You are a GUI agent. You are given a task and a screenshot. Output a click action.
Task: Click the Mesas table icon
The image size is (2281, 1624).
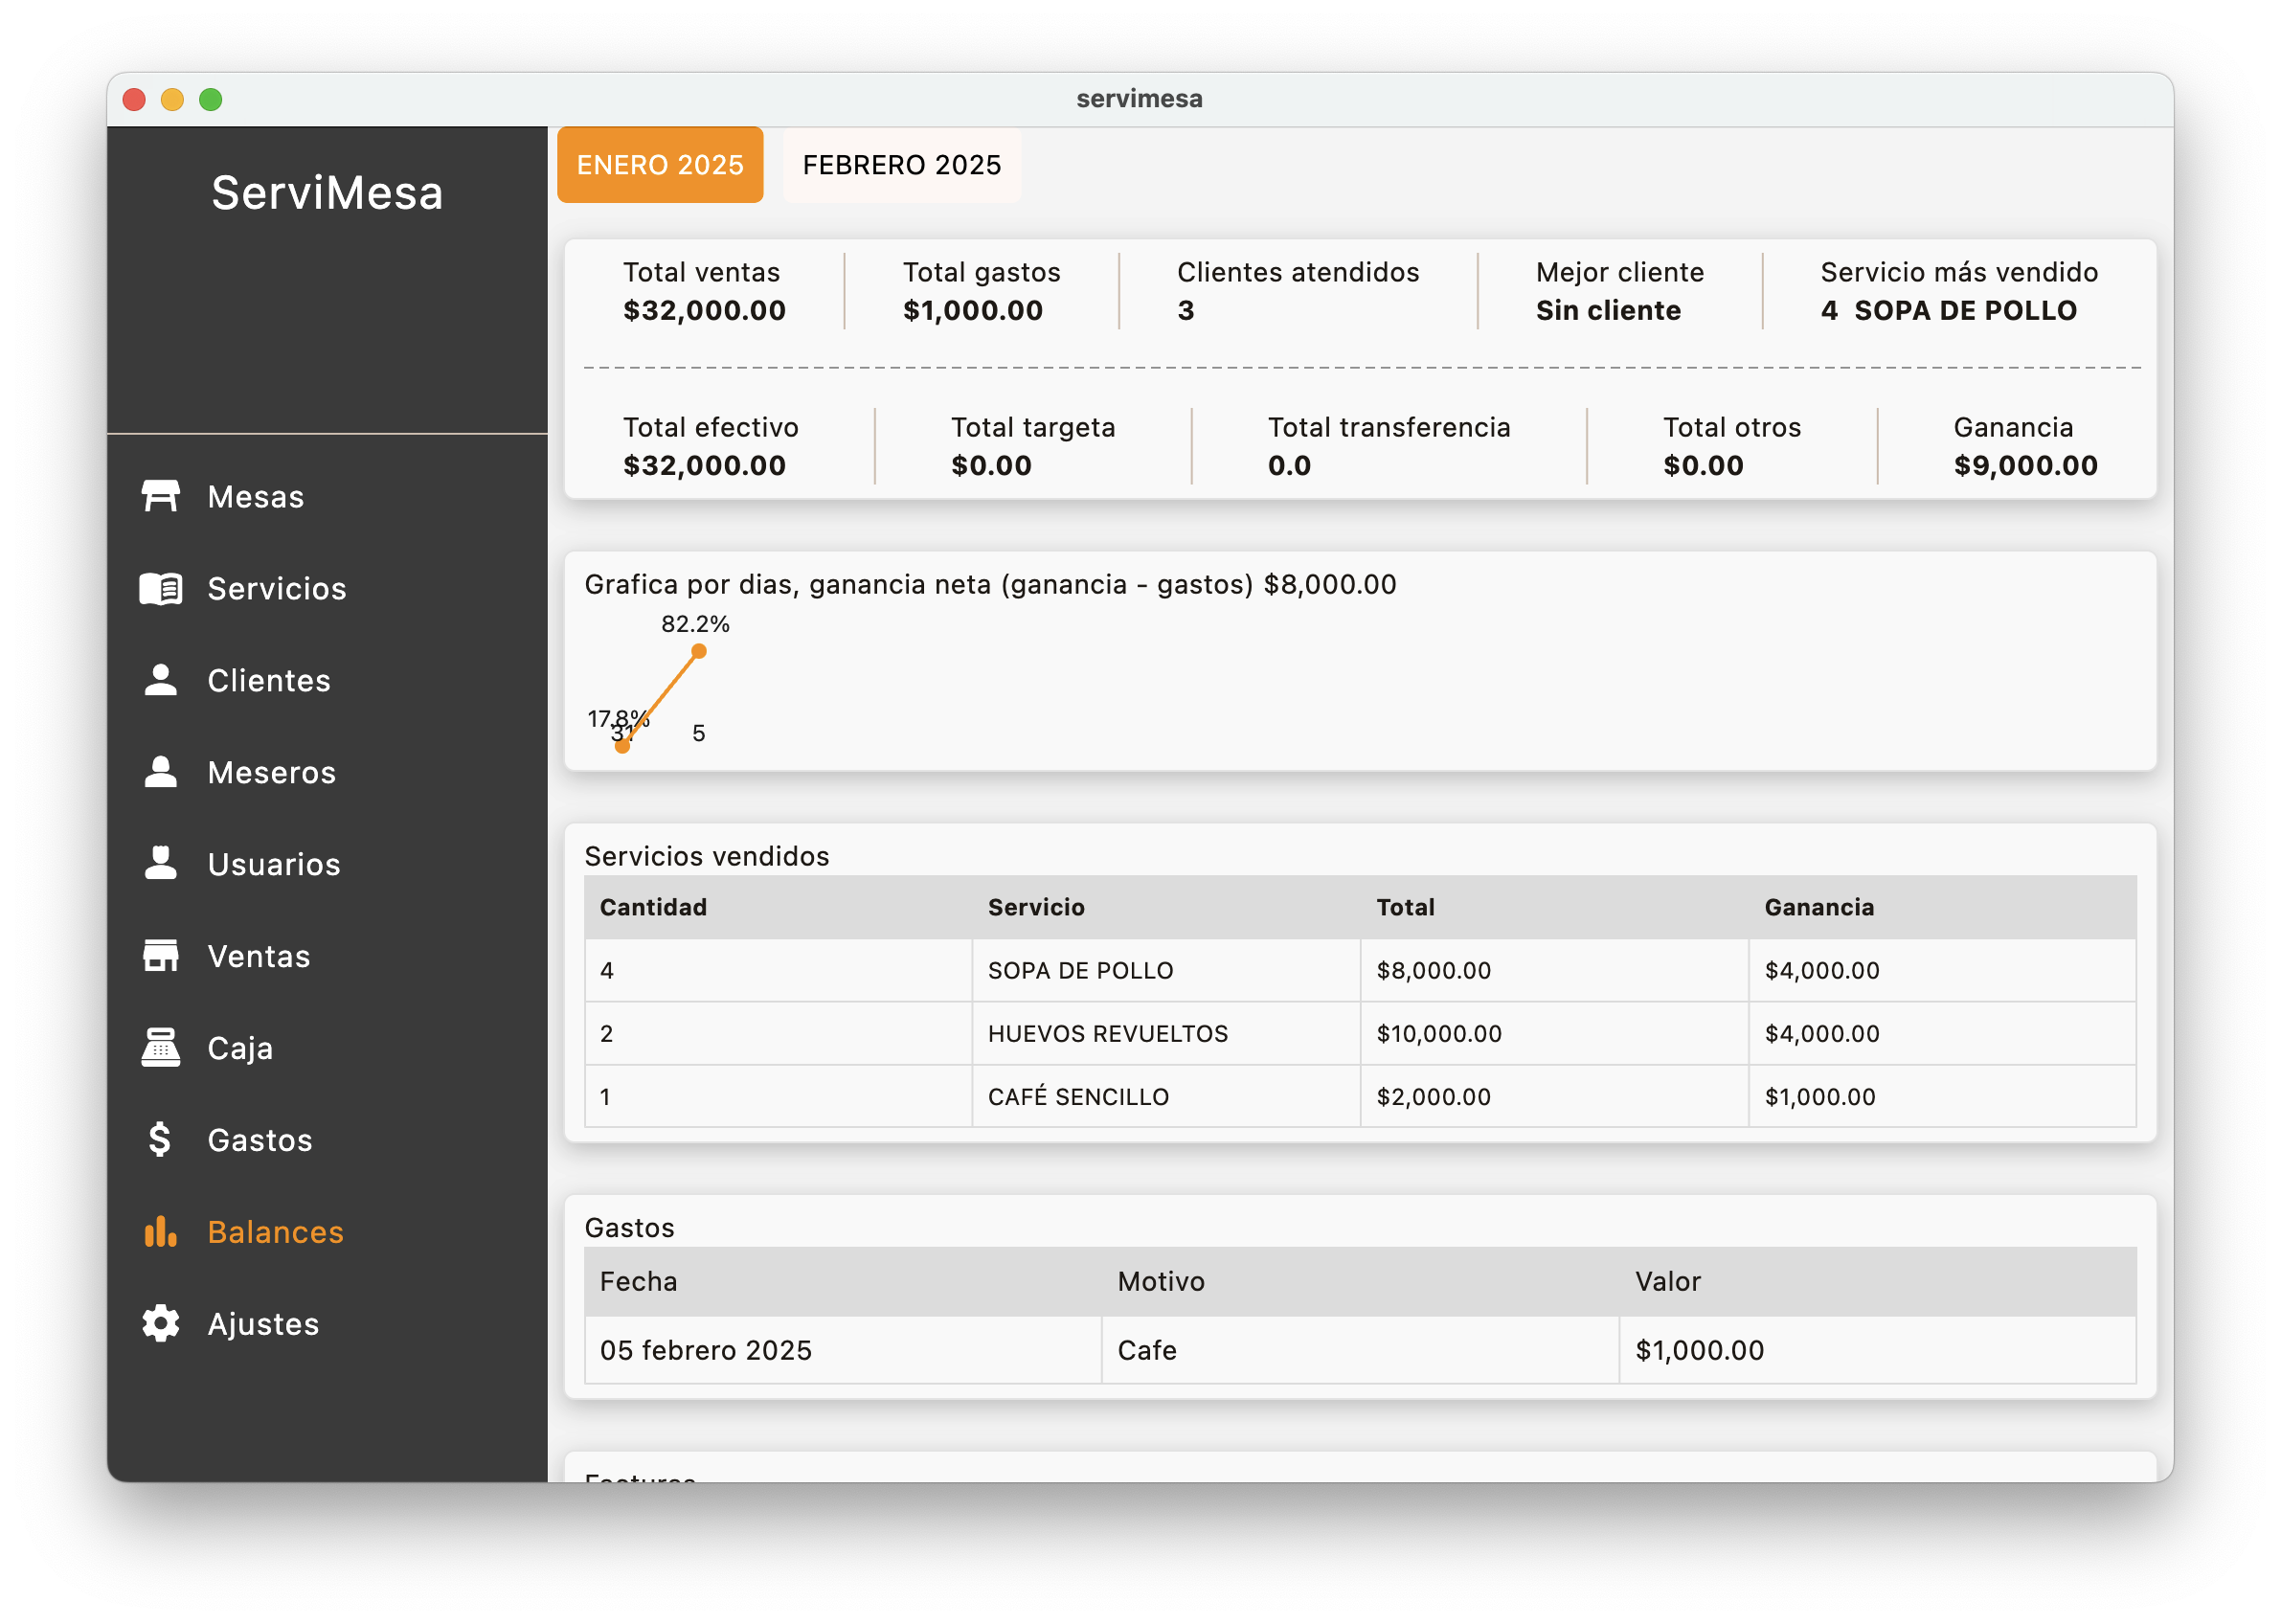160,496
